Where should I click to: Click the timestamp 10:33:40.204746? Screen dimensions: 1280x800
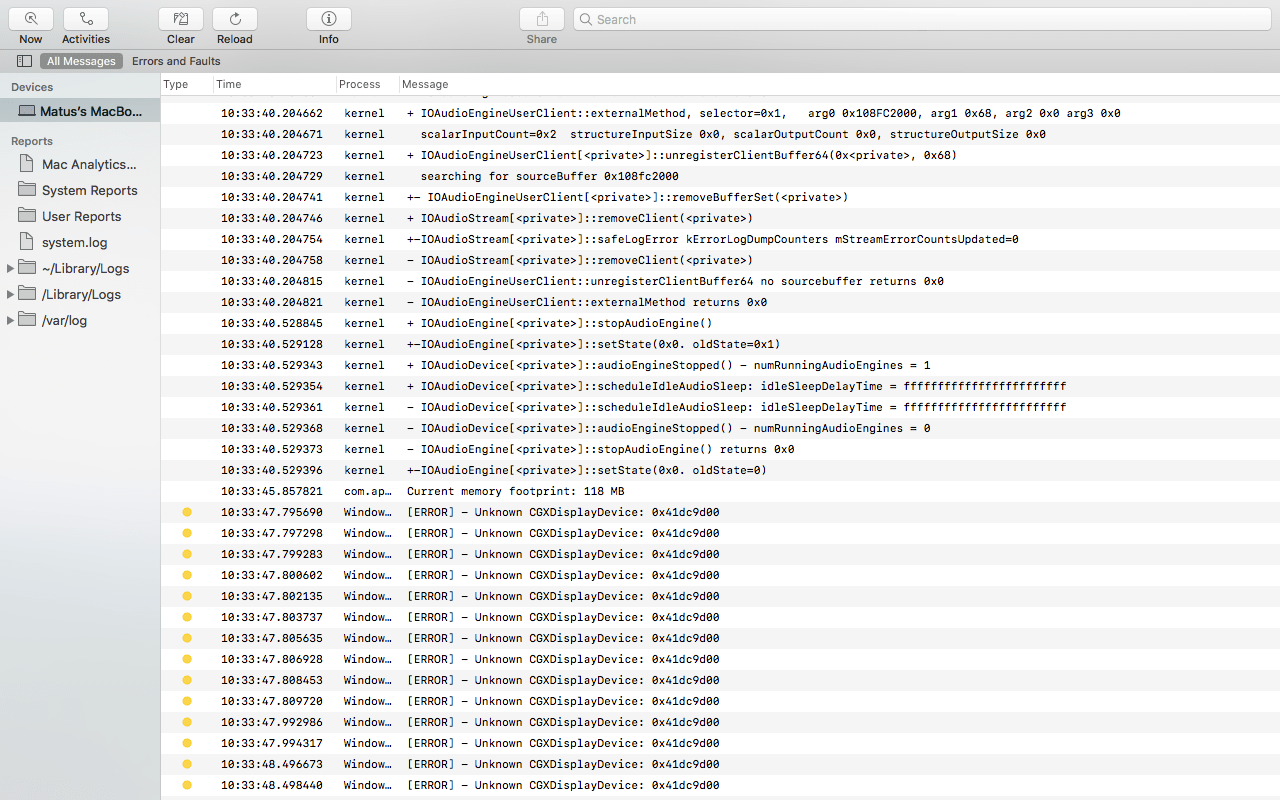coord(272,218)
